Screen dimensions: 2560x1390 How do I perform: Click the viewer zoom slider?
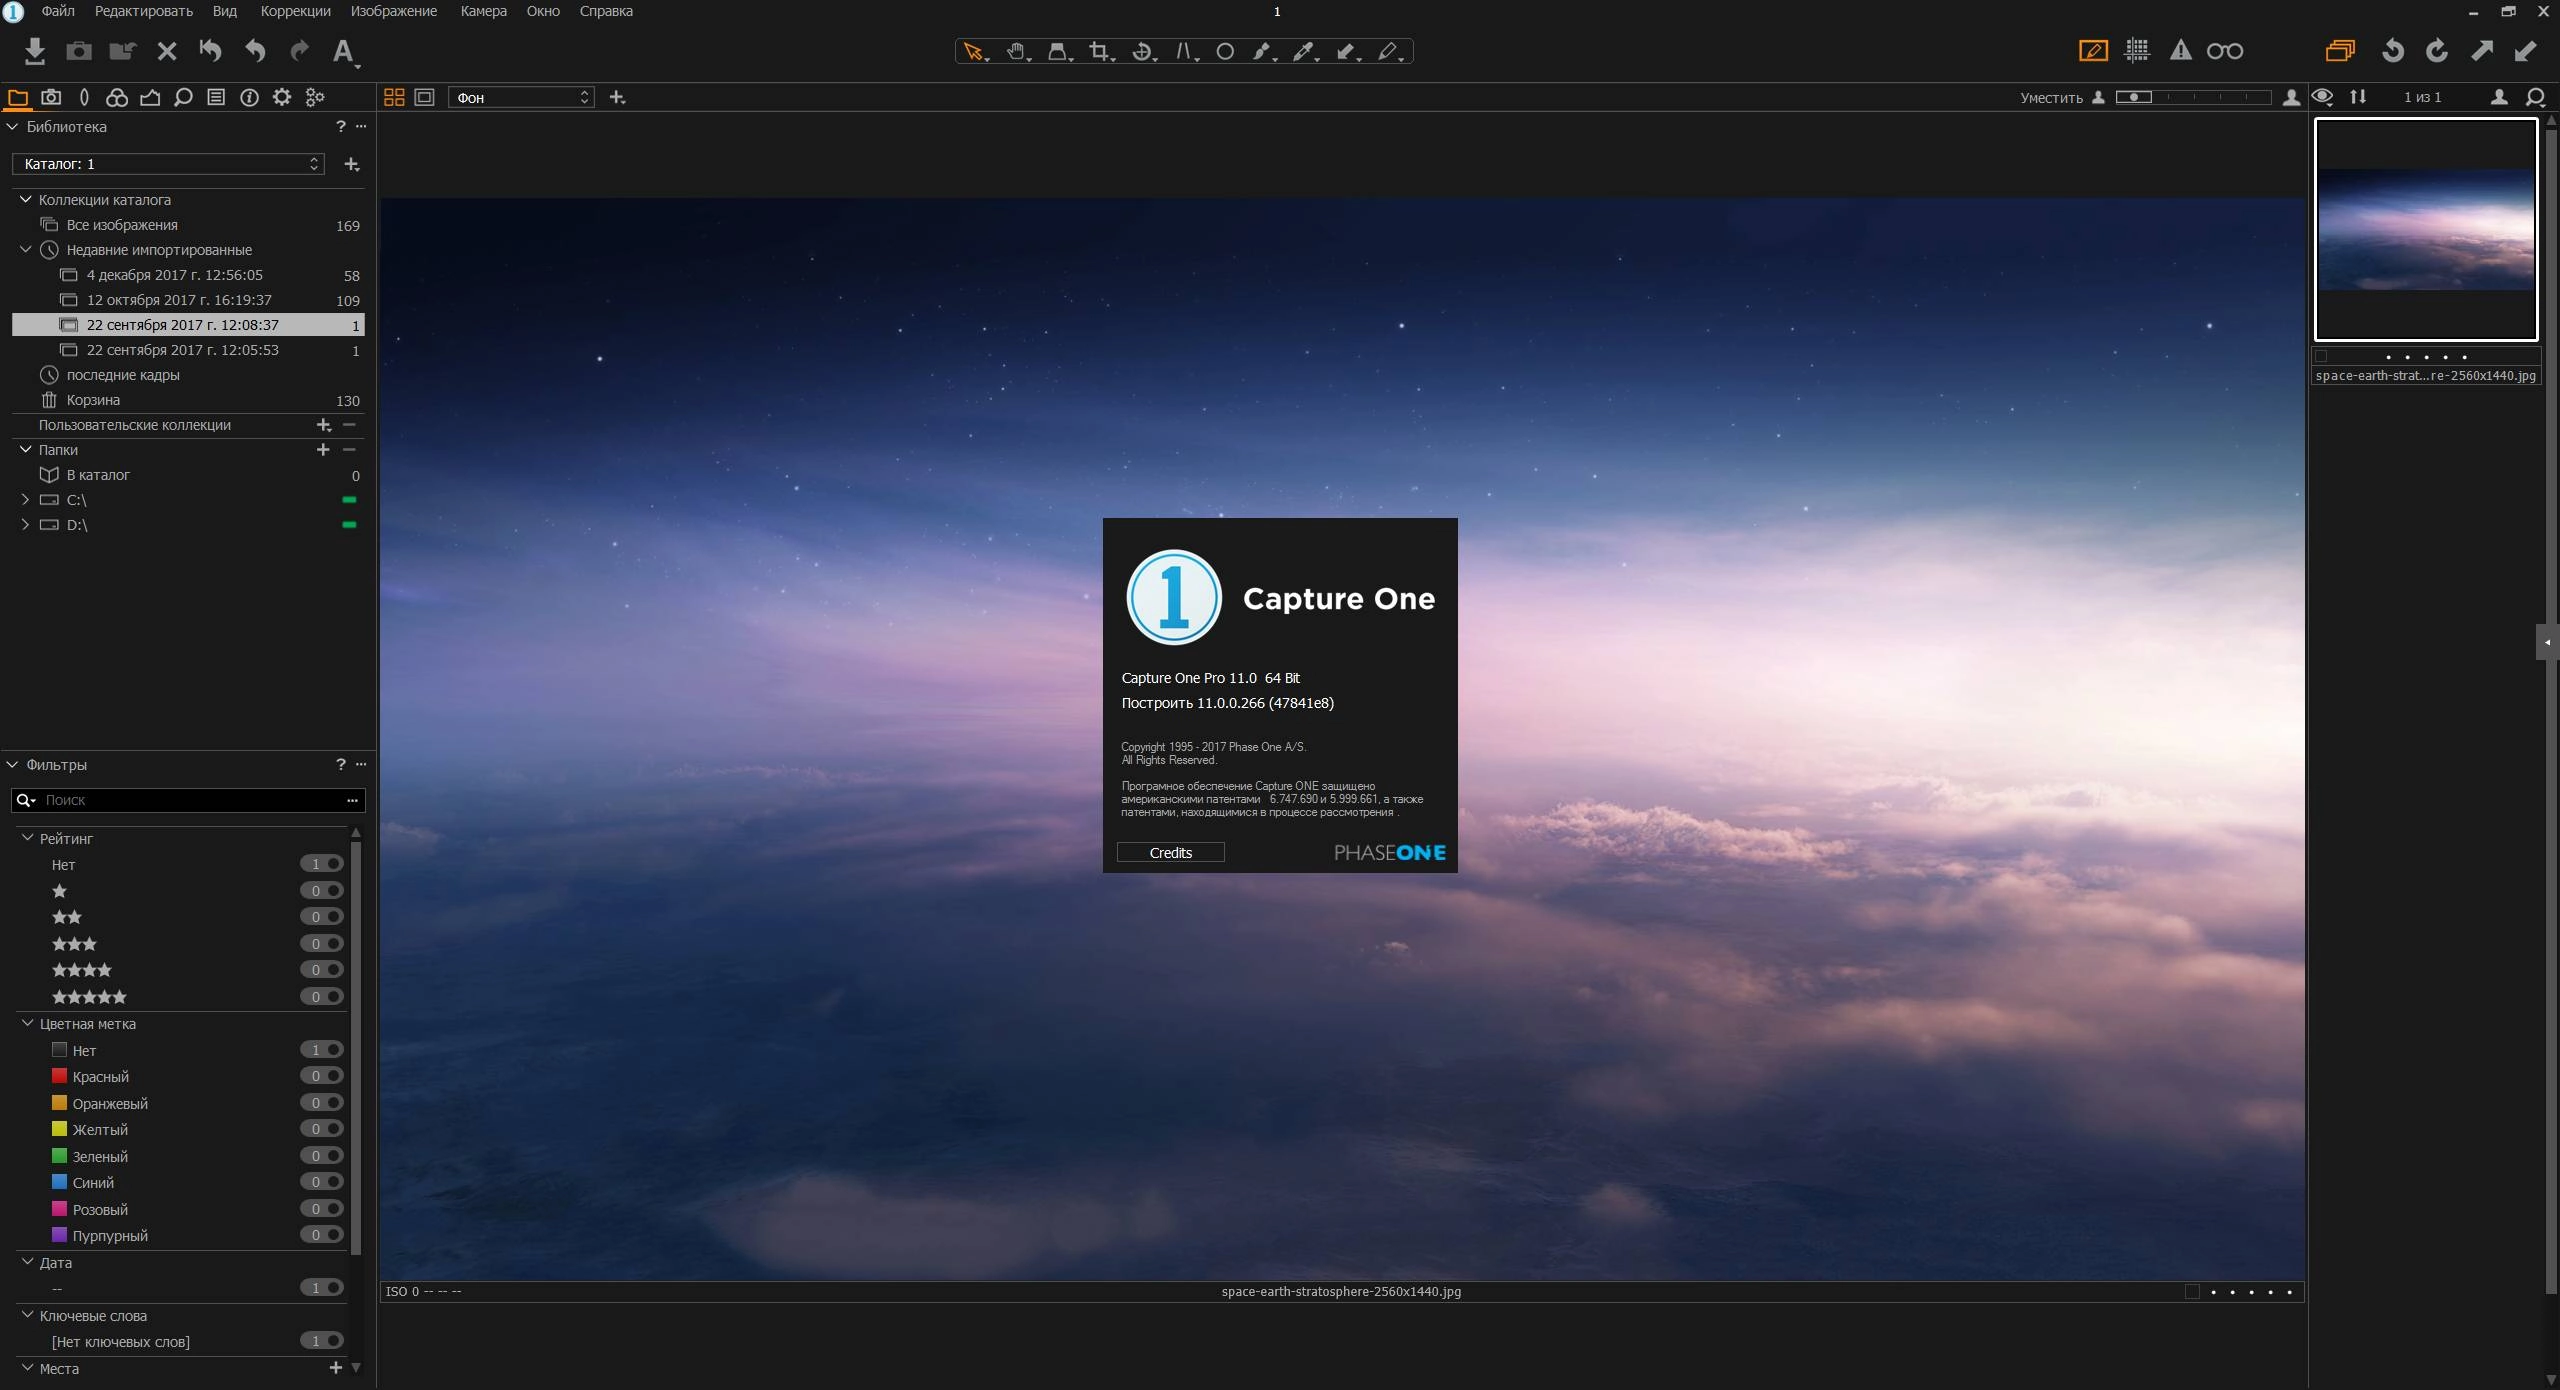2193,97
